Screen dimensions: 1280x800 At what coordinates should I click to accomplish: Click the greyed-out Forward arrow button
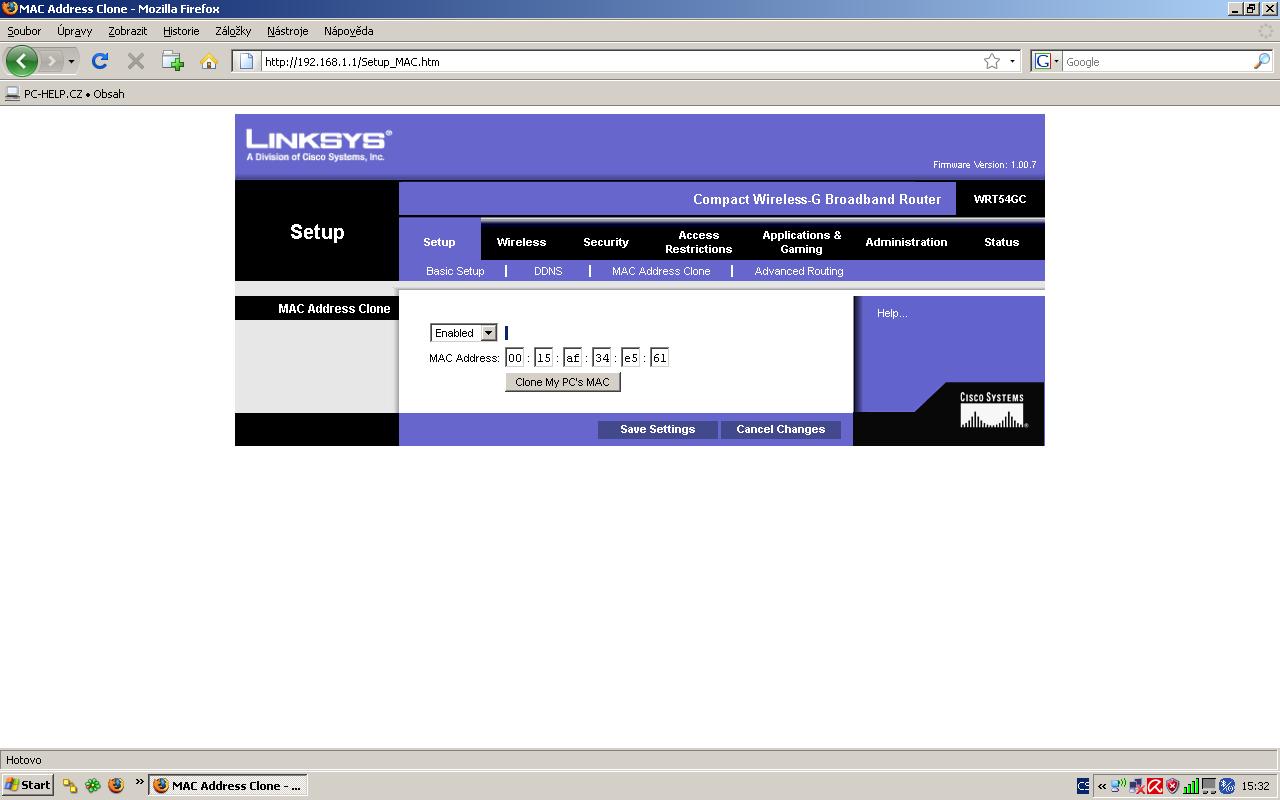52,61
